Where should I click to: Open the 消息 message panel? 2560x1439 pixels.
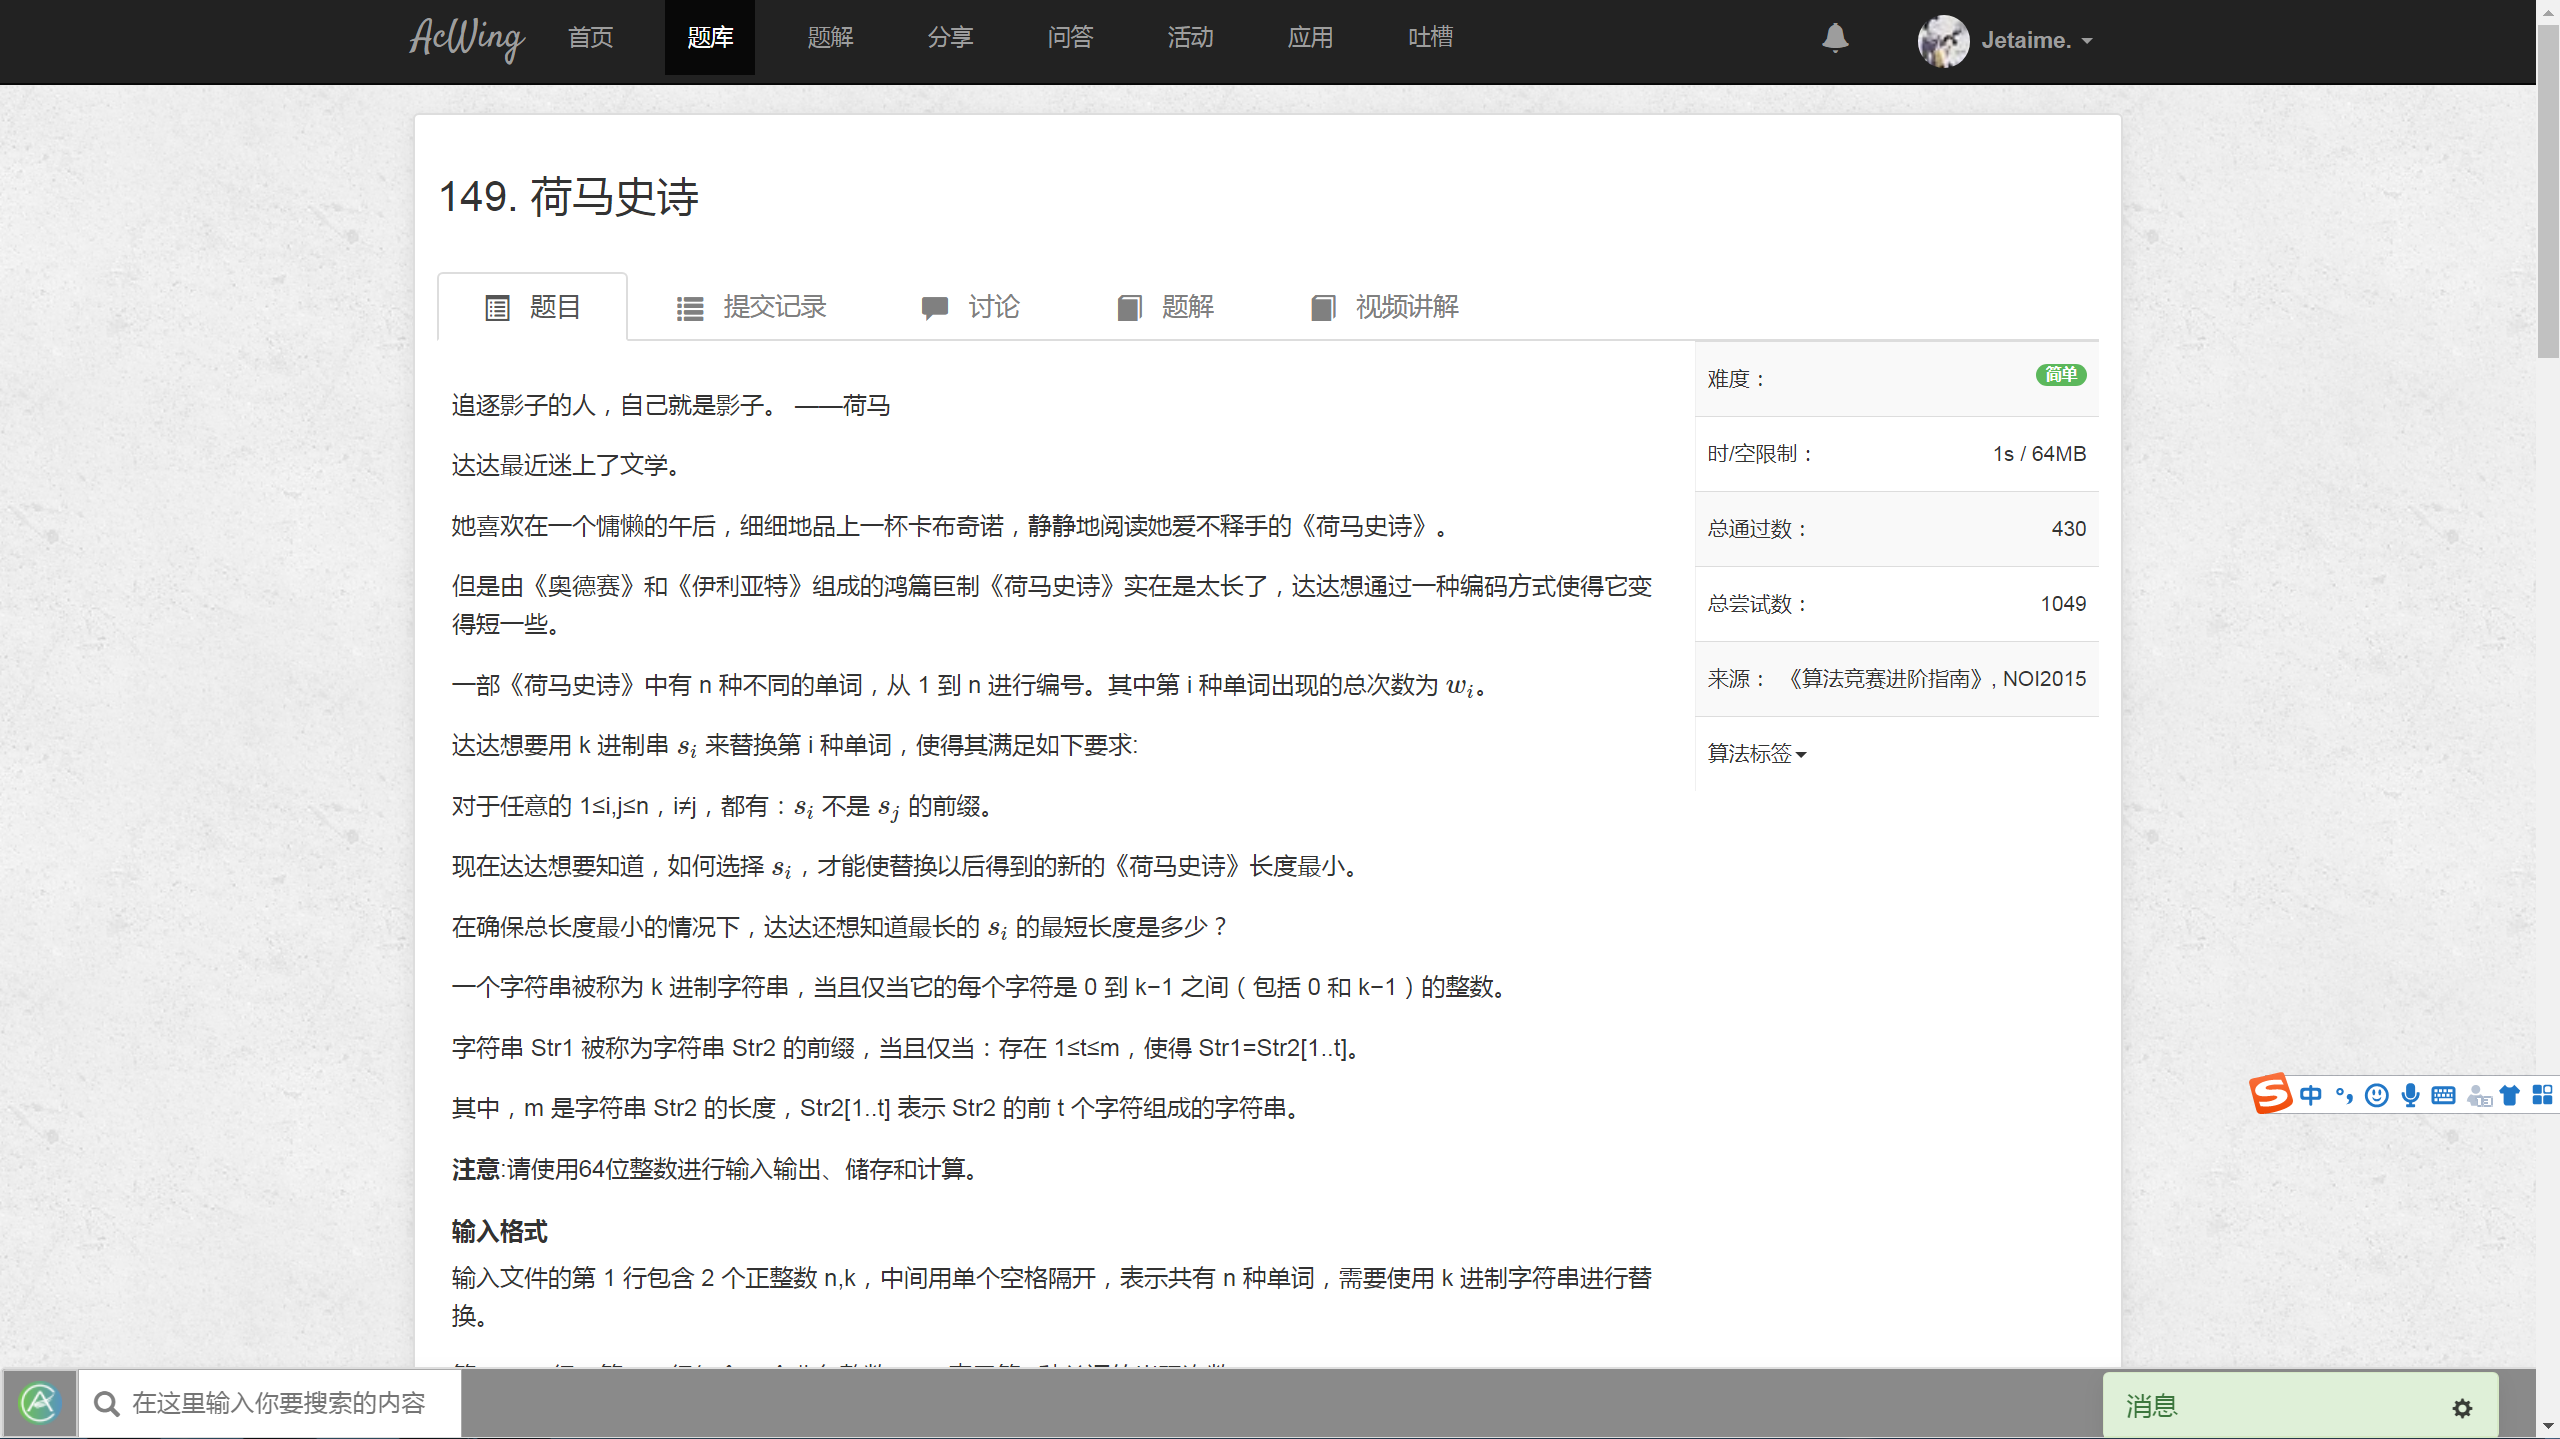click(x=2152, y=1406)
